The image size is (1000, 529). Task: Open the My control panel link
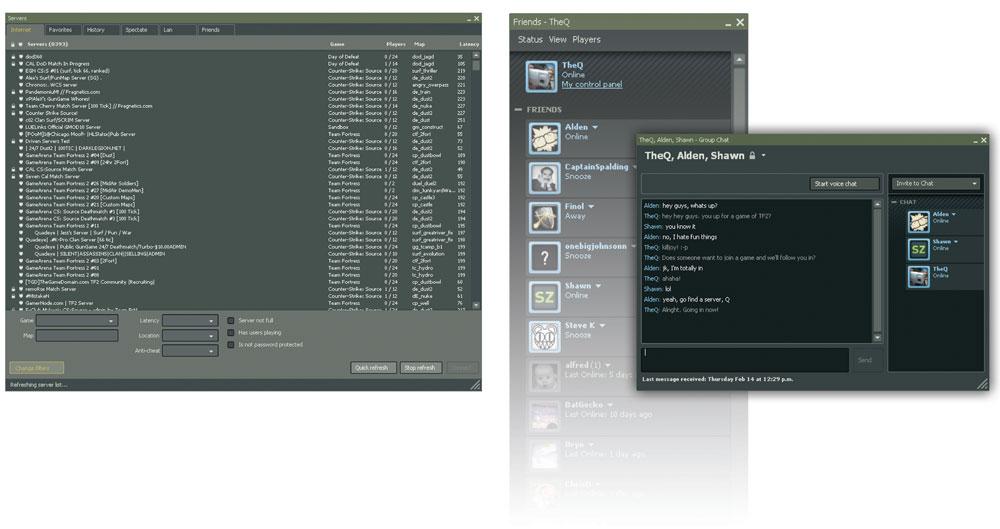tap(592, 84)
